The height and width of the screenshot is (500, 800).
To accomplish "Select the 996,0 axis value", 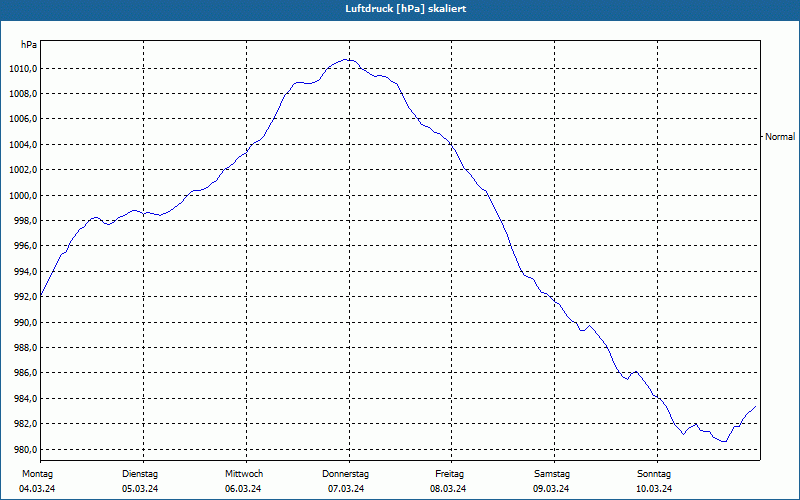I will pos(24,246).
